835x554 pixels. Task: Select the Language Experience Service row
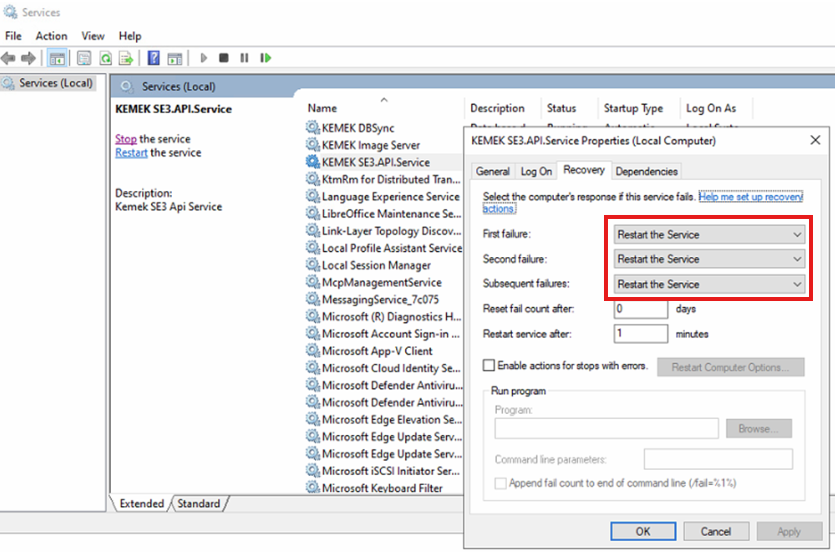pyautogui.click(x=383, y=196)
